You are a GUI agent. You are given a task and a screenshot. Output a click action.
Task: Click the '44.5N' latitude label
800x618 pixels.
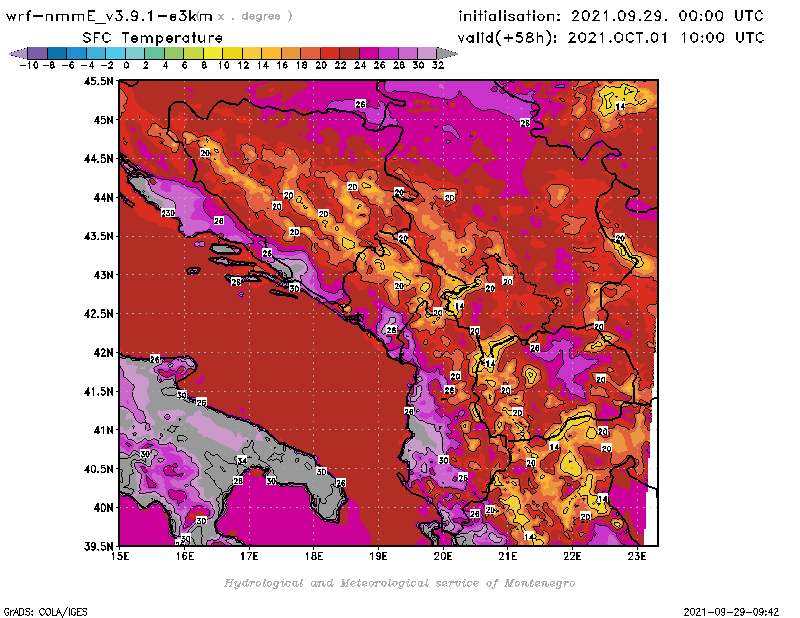click(98, 158)
